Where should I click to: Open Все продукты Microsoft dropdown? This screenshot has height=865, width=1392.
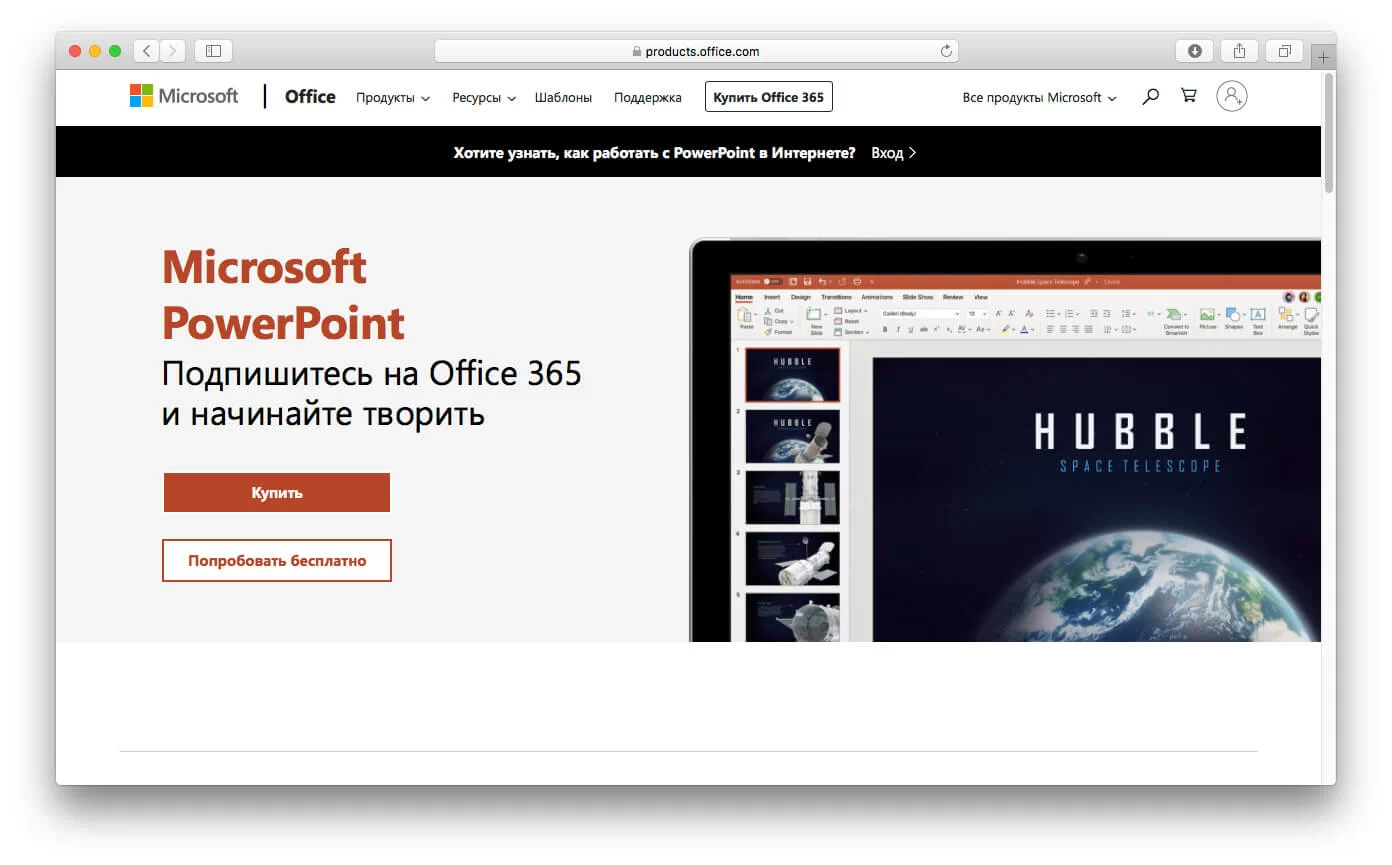pyautogui.click(x=1040, y=97)
